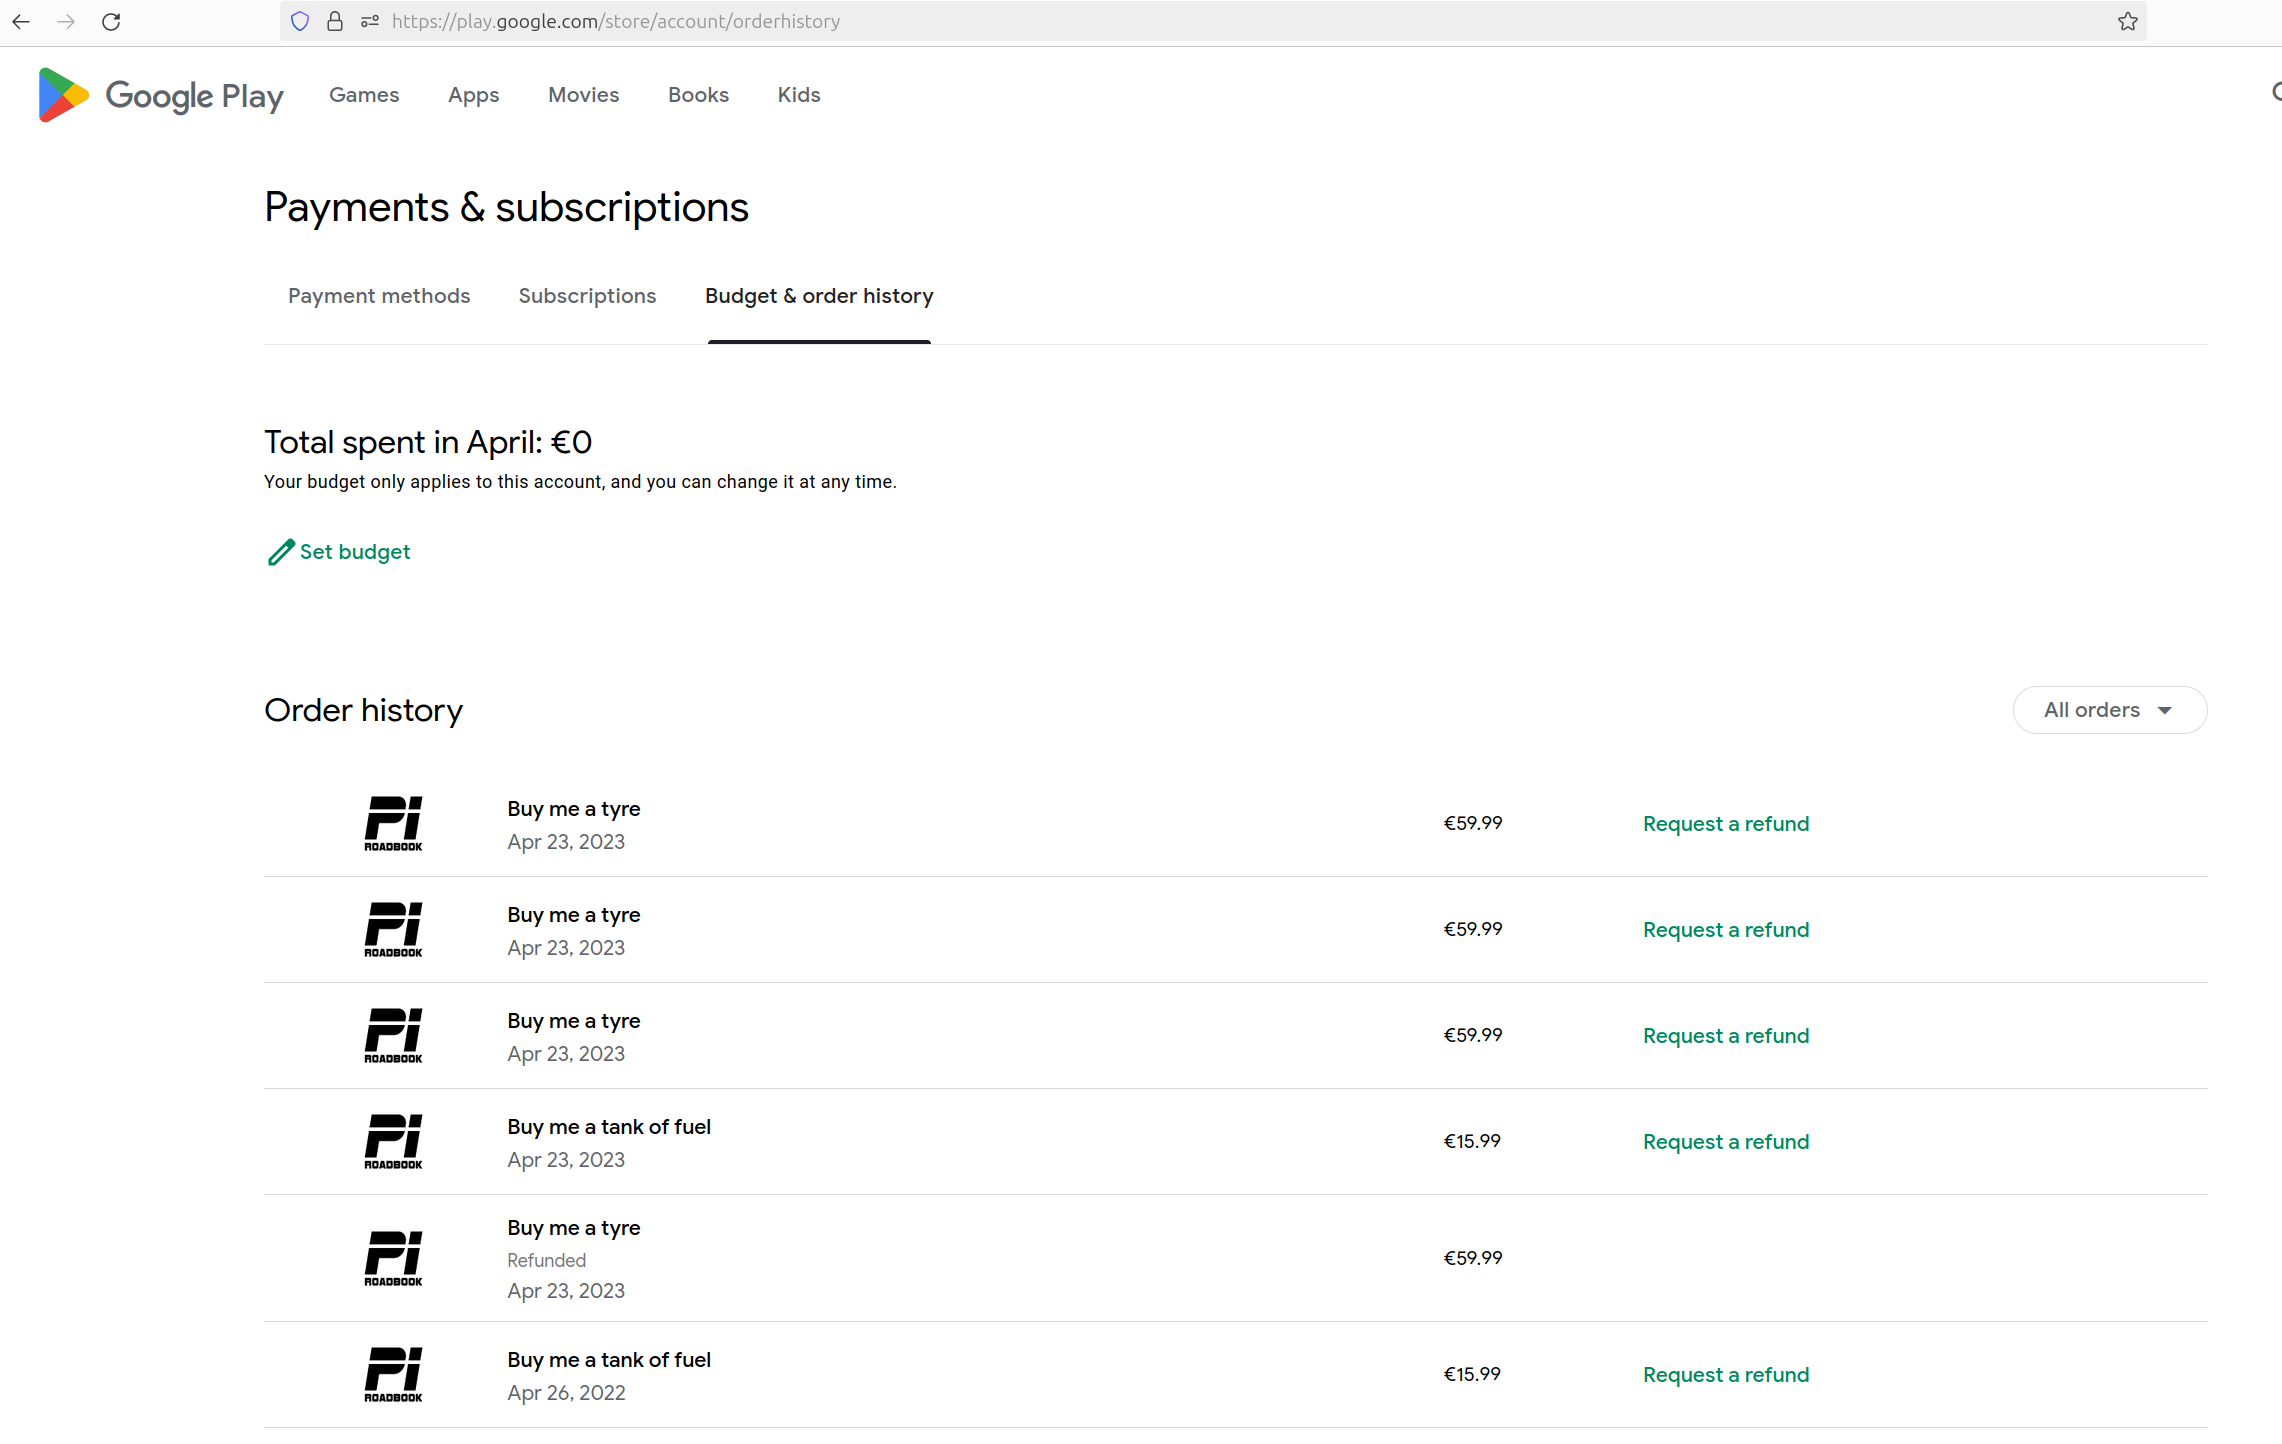Request a refund for the third tyre order
This screenshot has width=2282, height=1444.
(1725, 1036)
